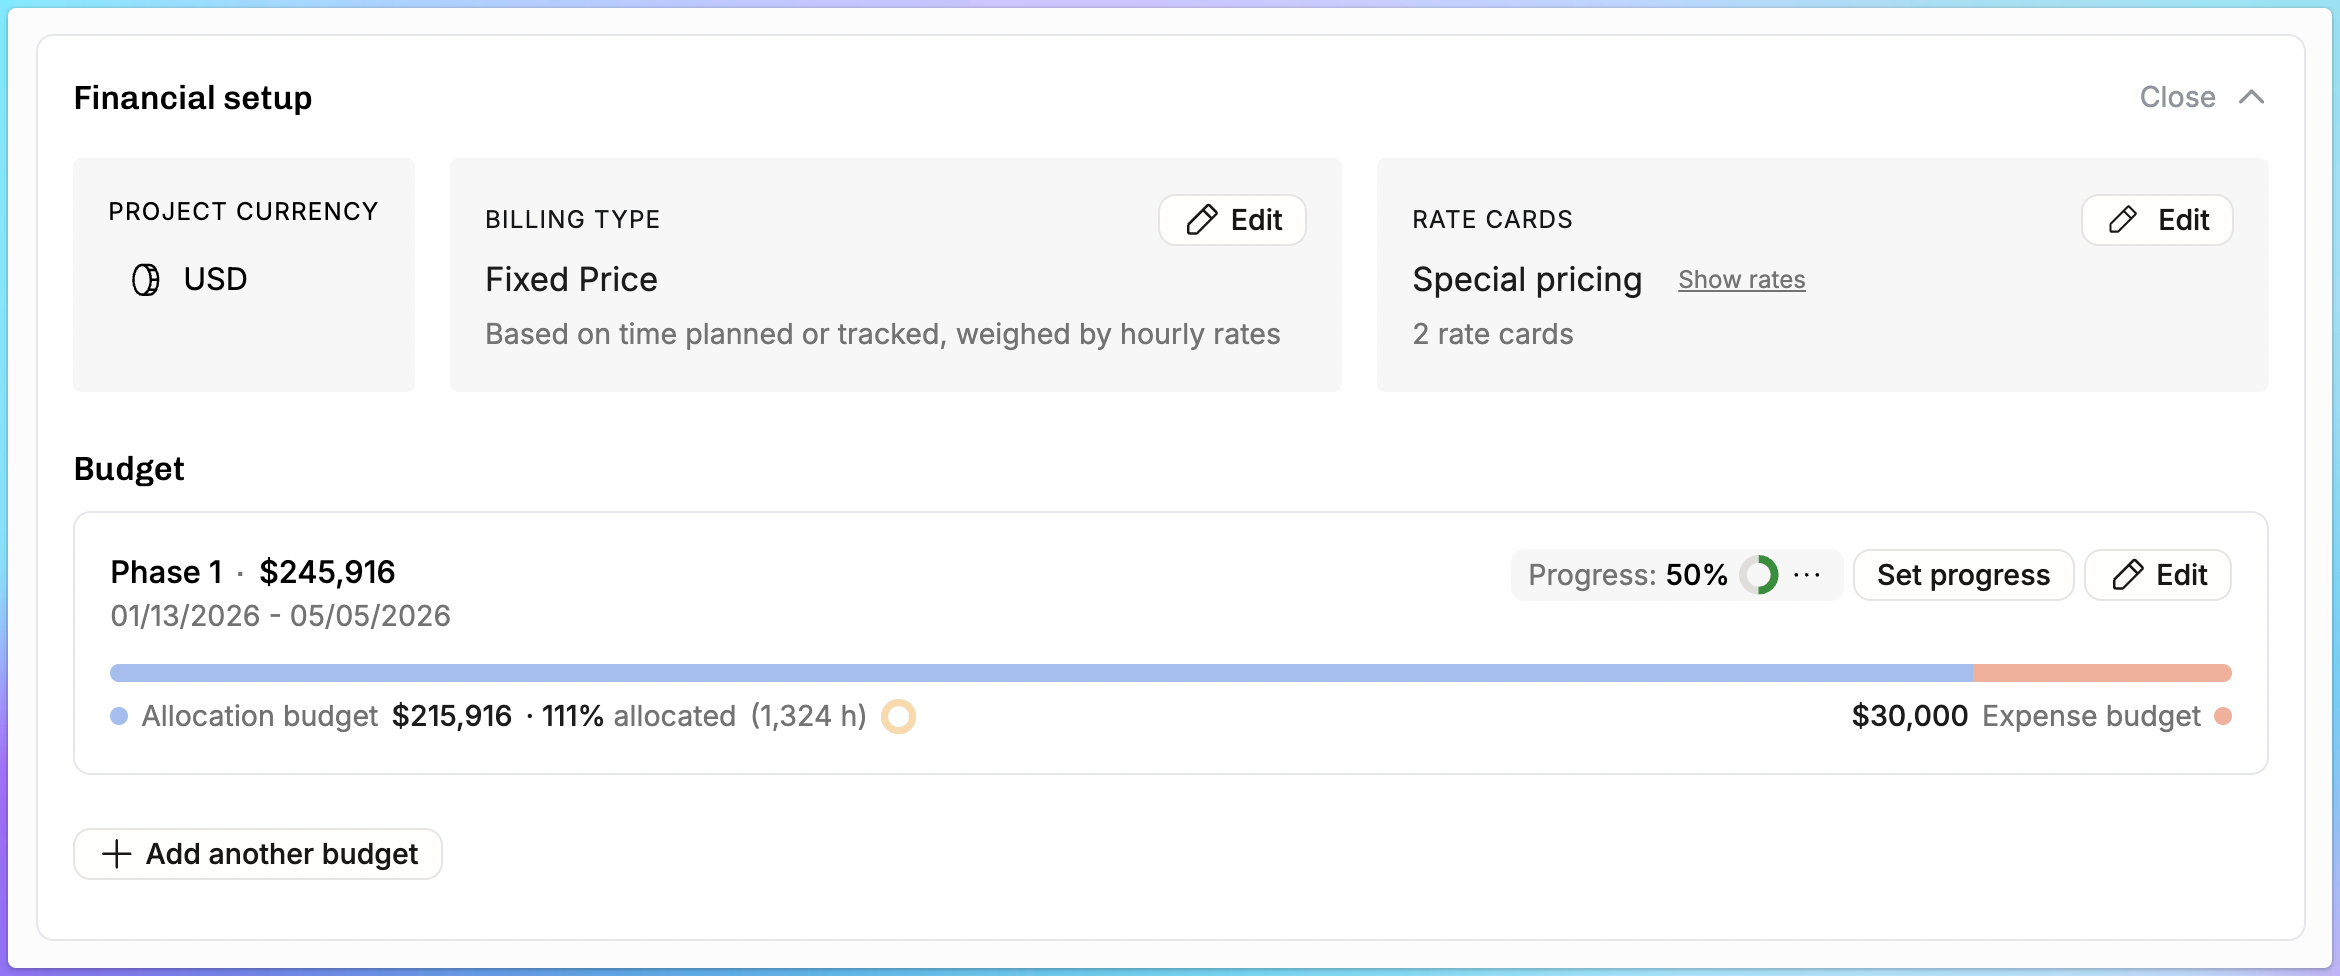
Task: Open the three-dots progress options menu
Action: click(1807, 575)
